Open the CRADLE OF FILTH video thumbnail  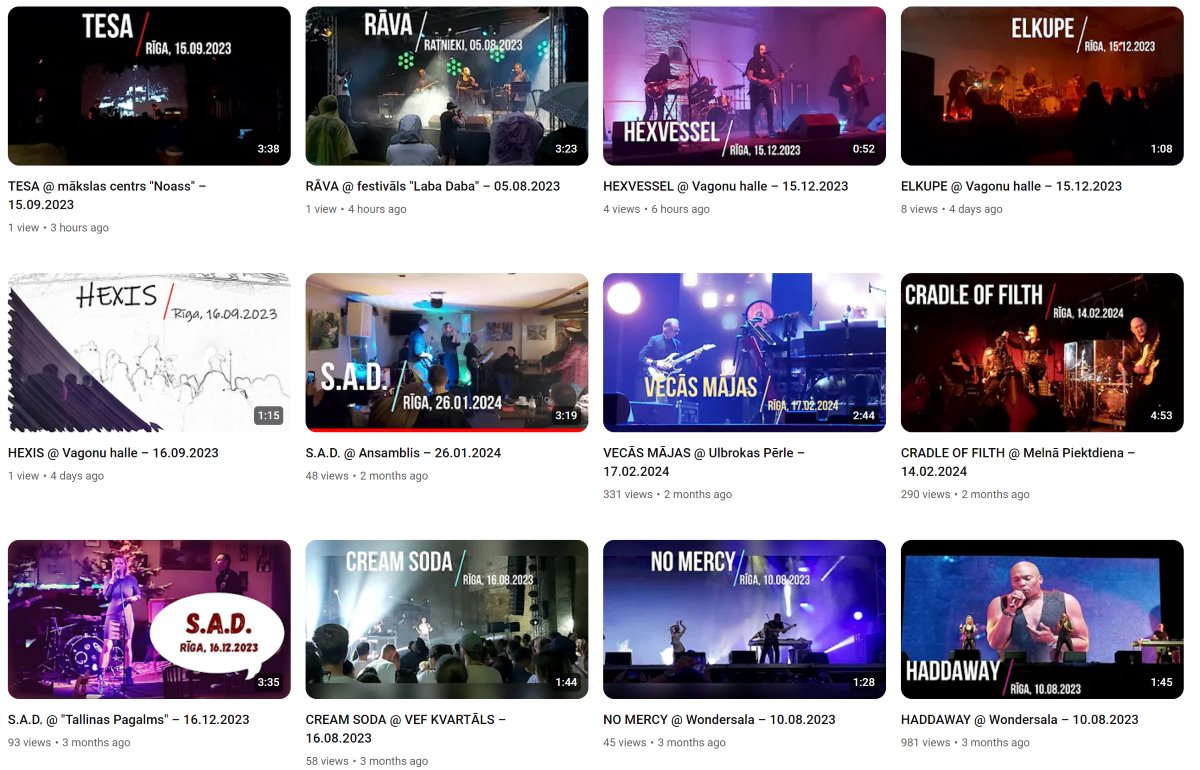pos(1042,353)
